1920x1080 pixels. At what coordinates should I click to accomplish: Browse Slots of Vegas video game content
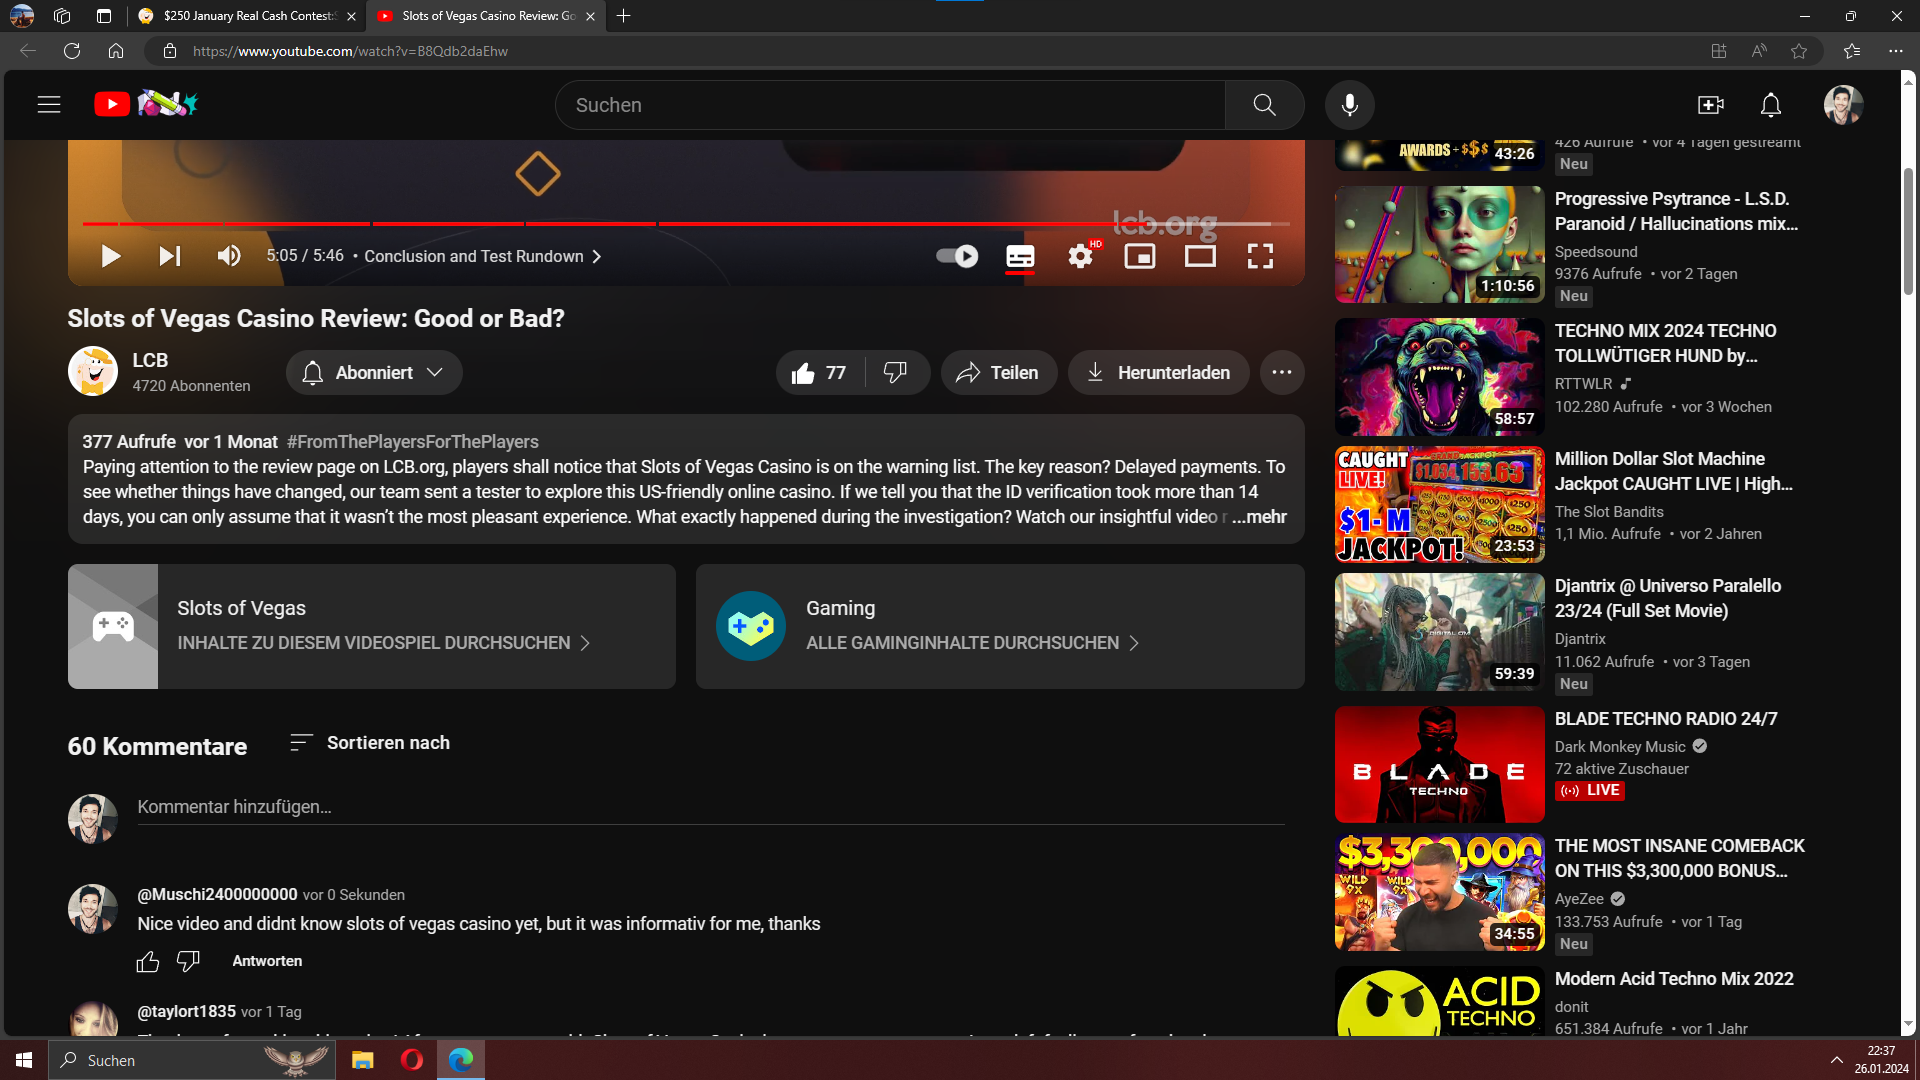372,626
